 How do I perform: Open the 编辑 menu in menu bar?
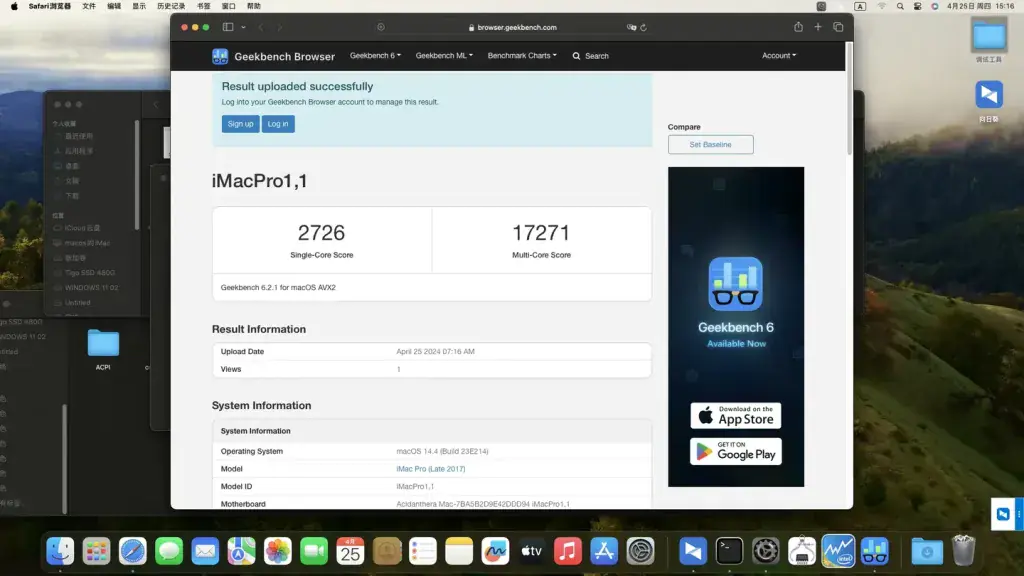114,6
